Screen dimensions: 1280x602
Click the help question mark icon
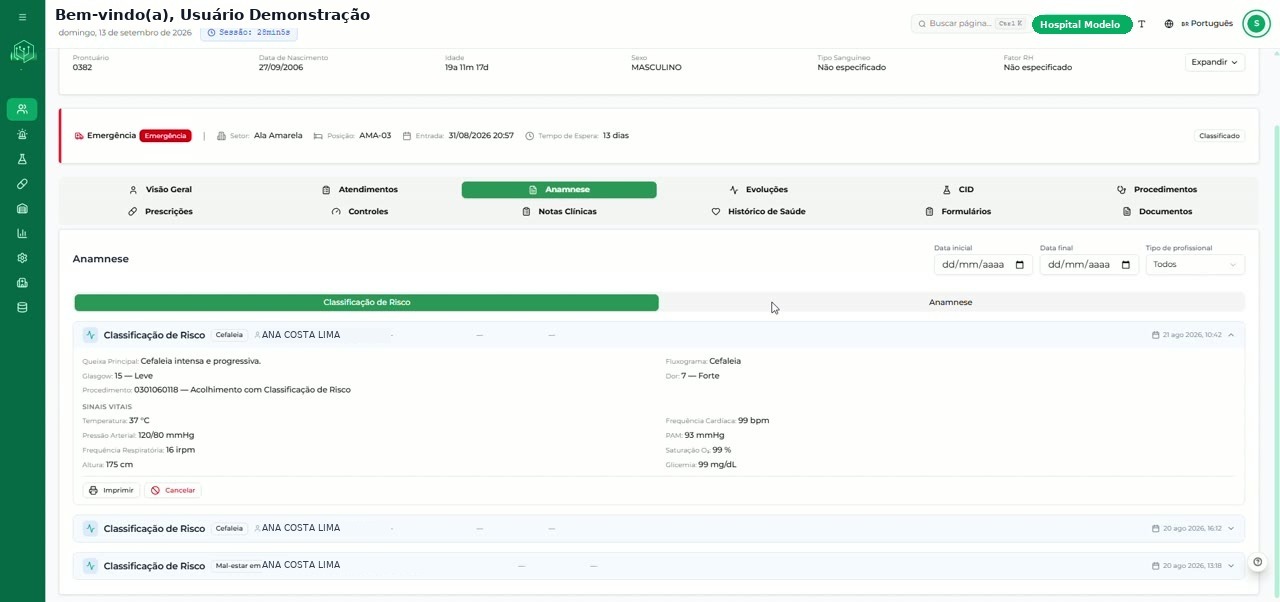[x=1258, y=562]
